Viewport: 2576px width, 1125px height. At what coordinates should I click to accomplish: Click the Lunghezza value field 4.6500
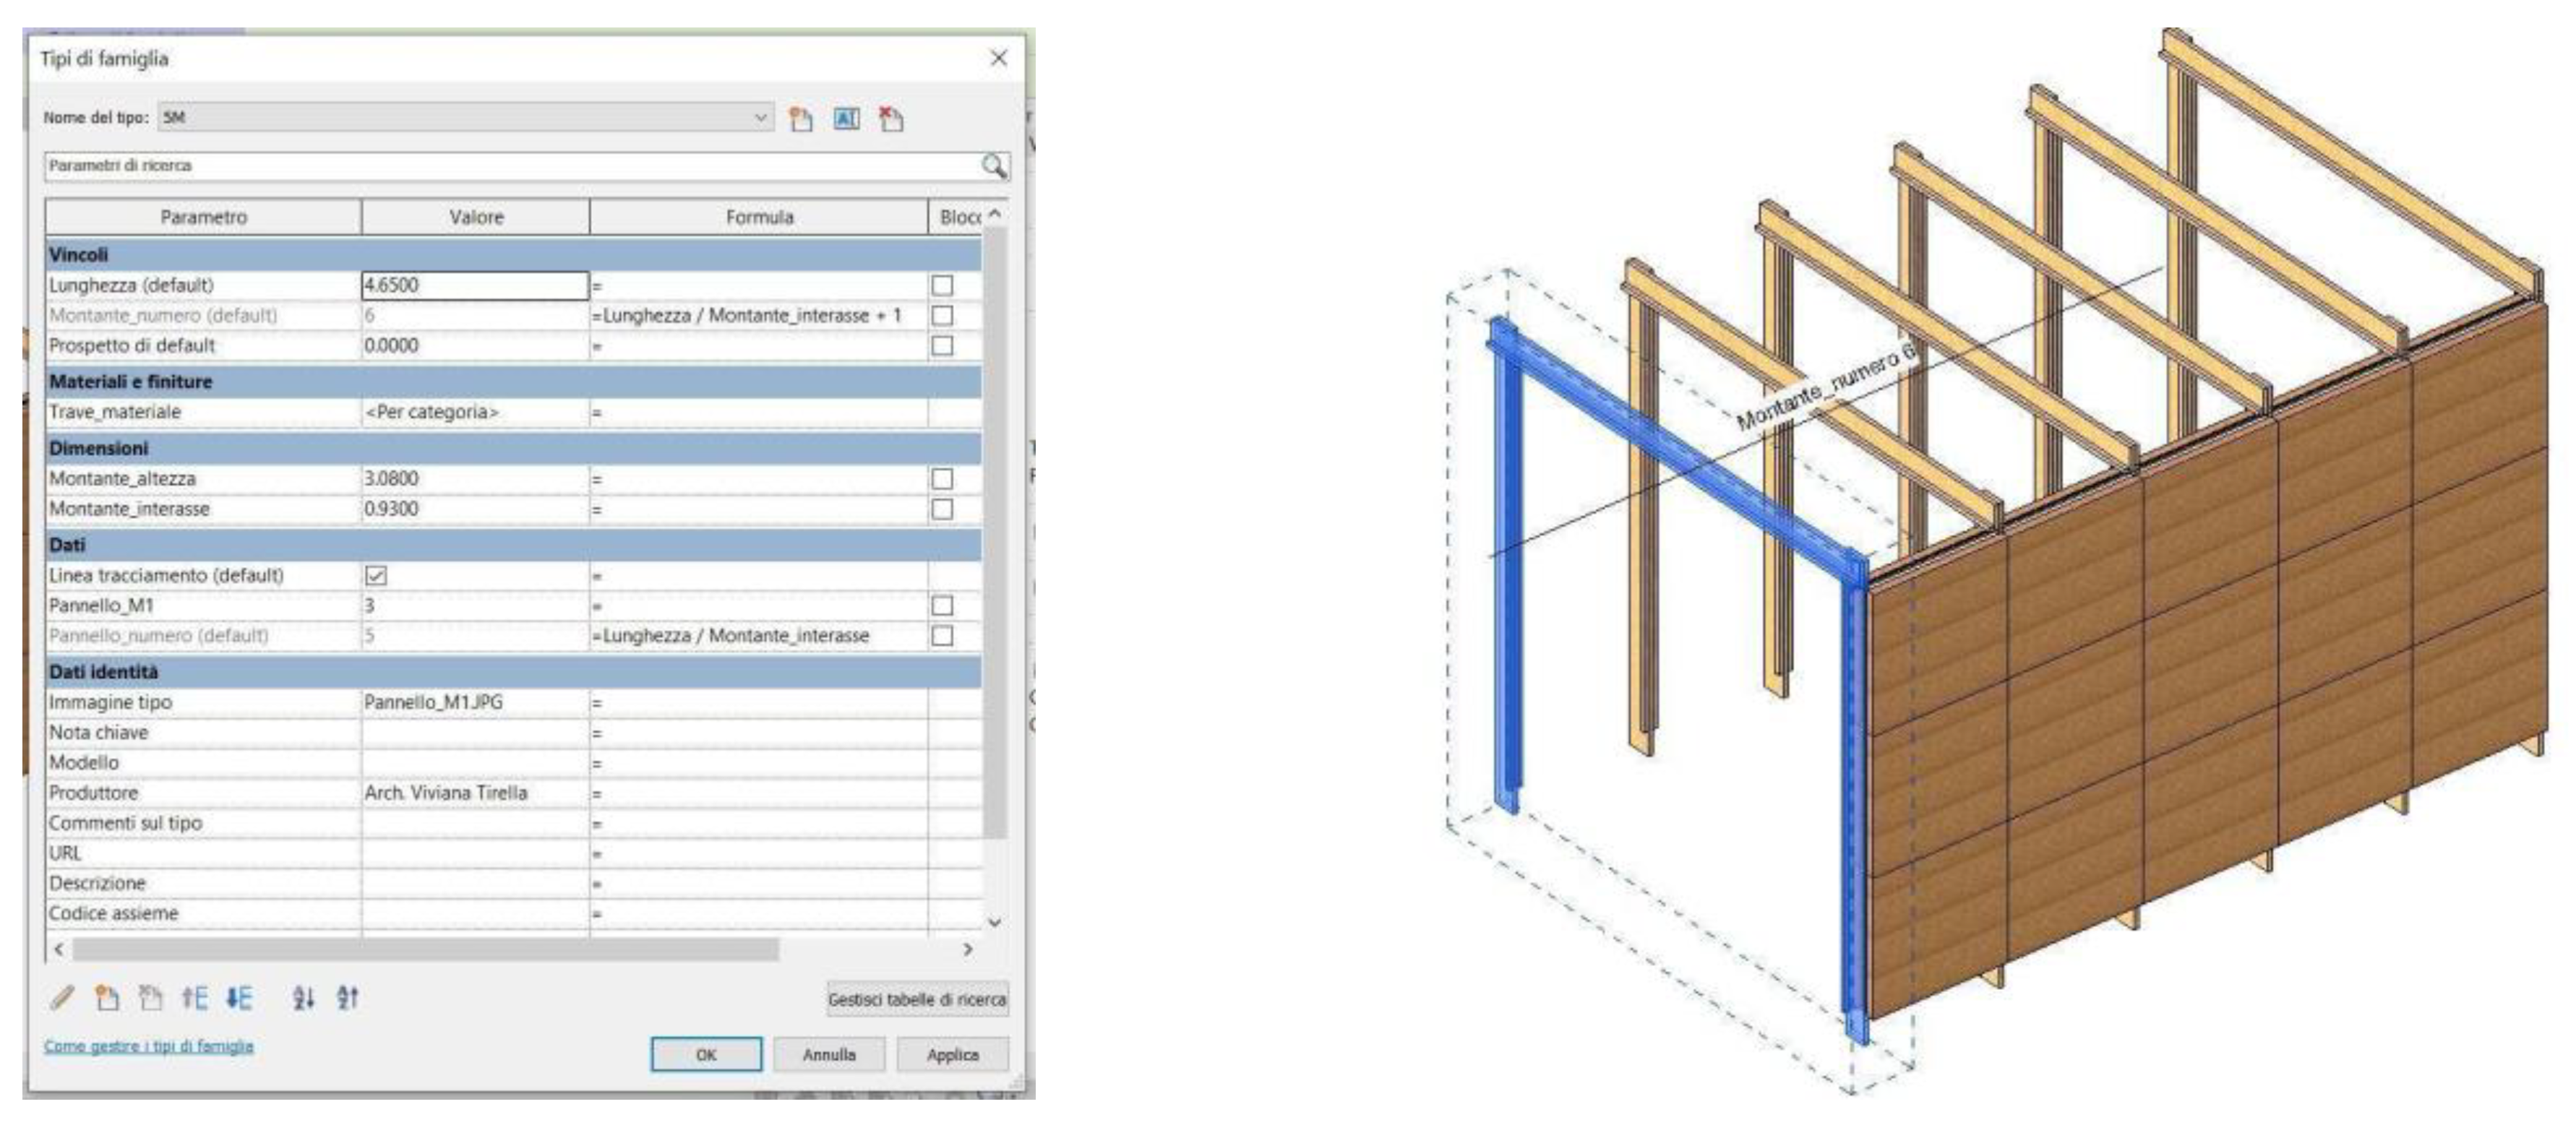(x=474, y=286)
